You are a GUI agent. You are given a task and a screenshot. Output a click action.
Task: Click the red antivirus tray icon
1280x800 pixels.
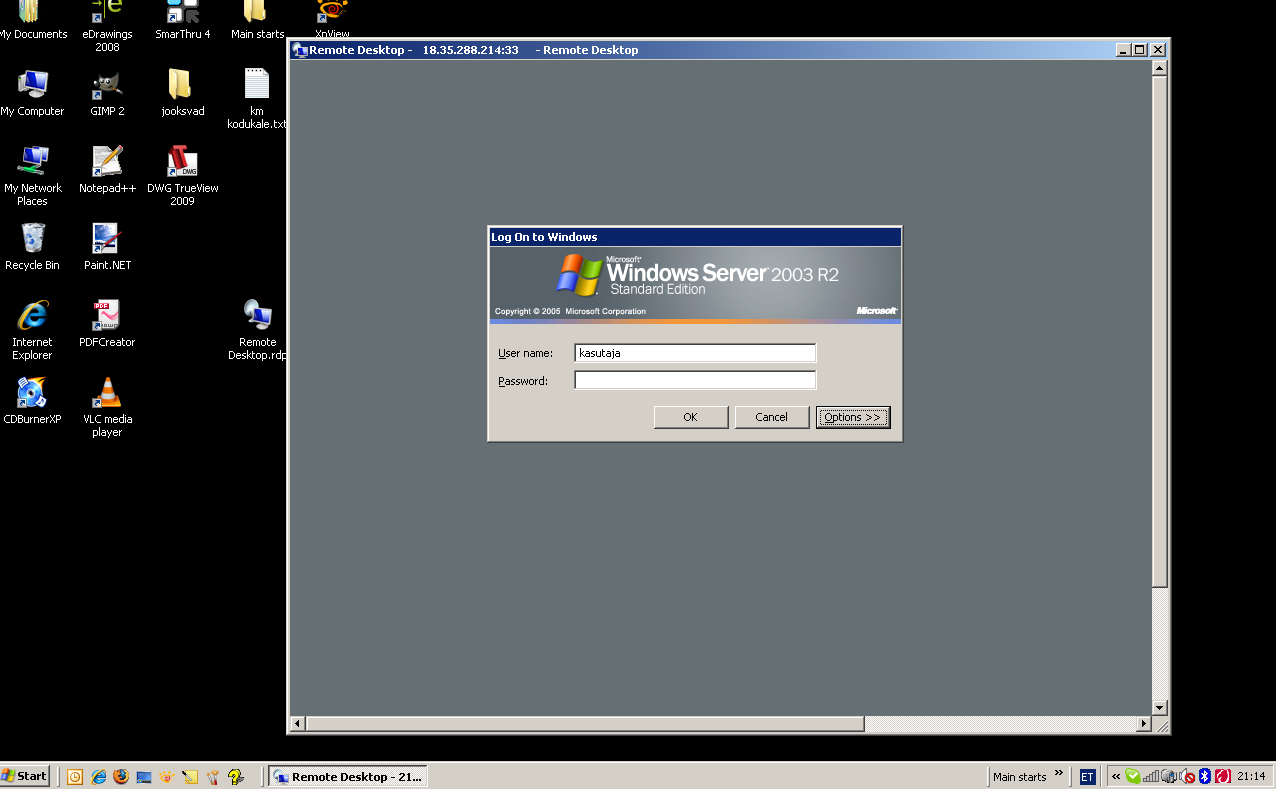pos(1222,776)
